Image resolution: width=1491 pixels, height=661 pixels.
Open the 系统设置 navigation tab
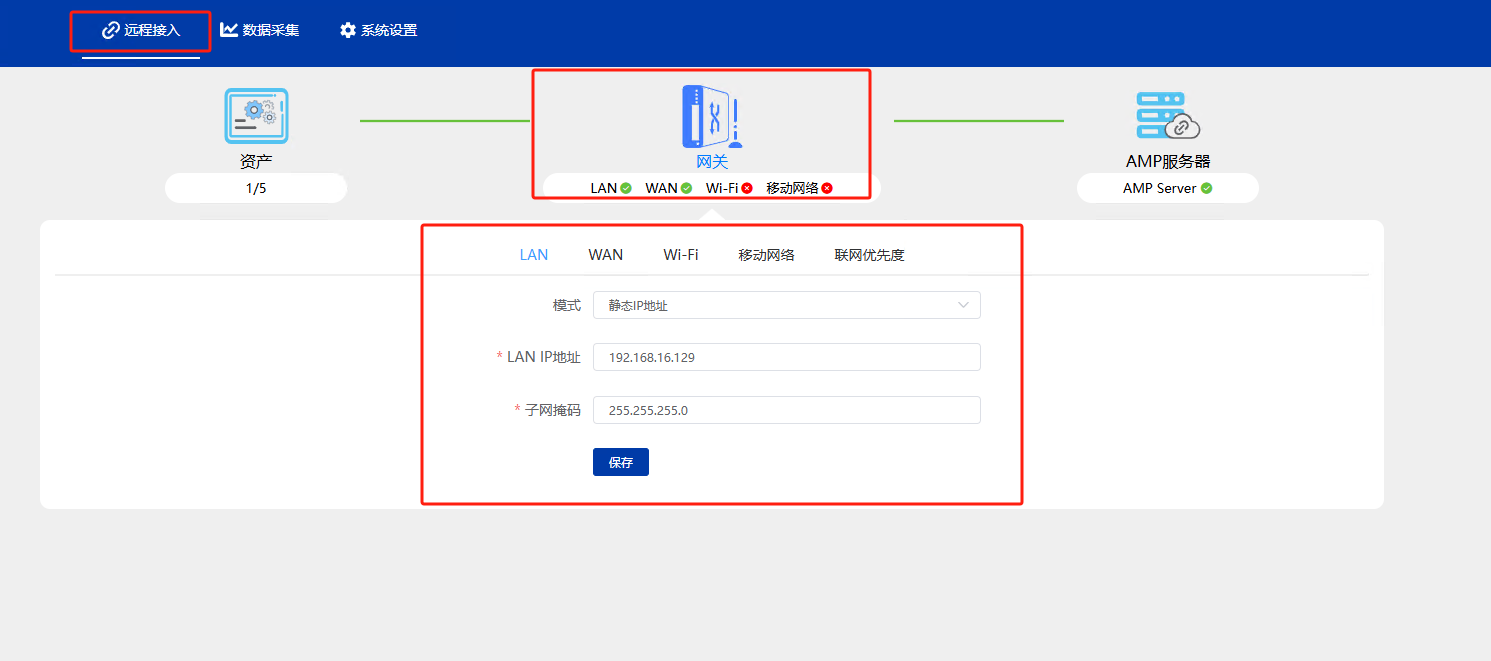(x=378, y=30)
